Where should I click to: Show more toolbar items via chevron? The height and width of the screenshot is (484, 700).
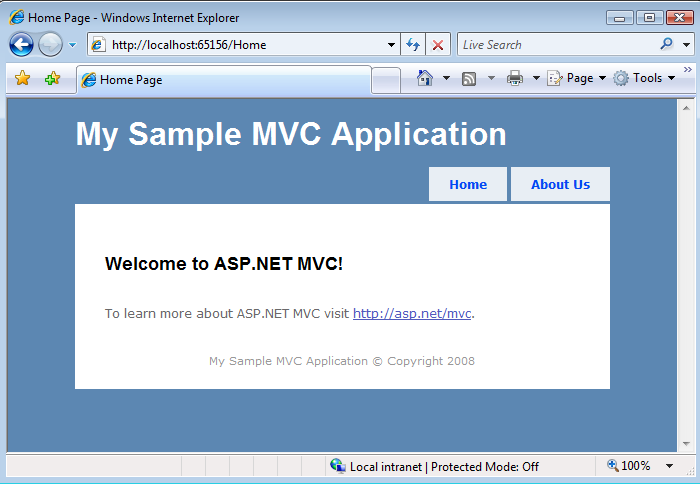pyautogui.click(x=688, y=69)
